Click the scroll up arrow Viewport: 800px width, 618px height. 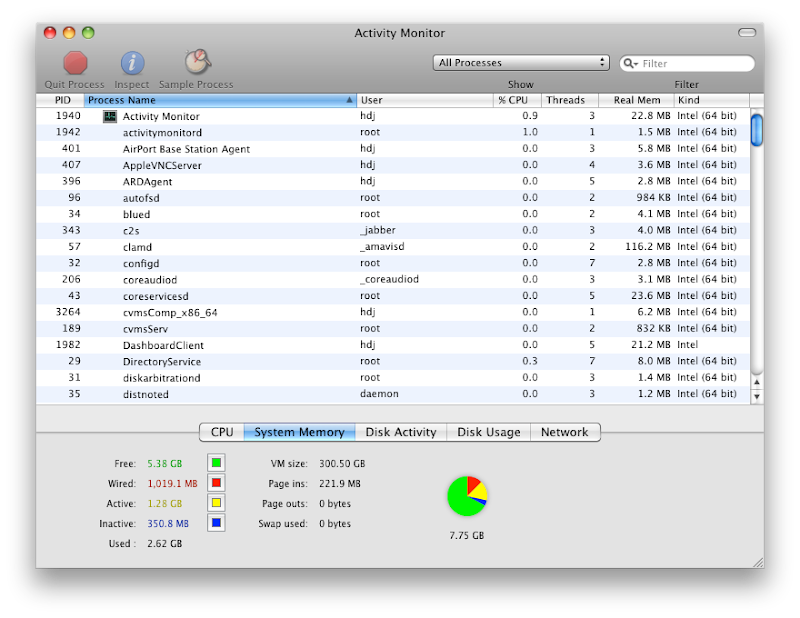[x=757, y=382]
